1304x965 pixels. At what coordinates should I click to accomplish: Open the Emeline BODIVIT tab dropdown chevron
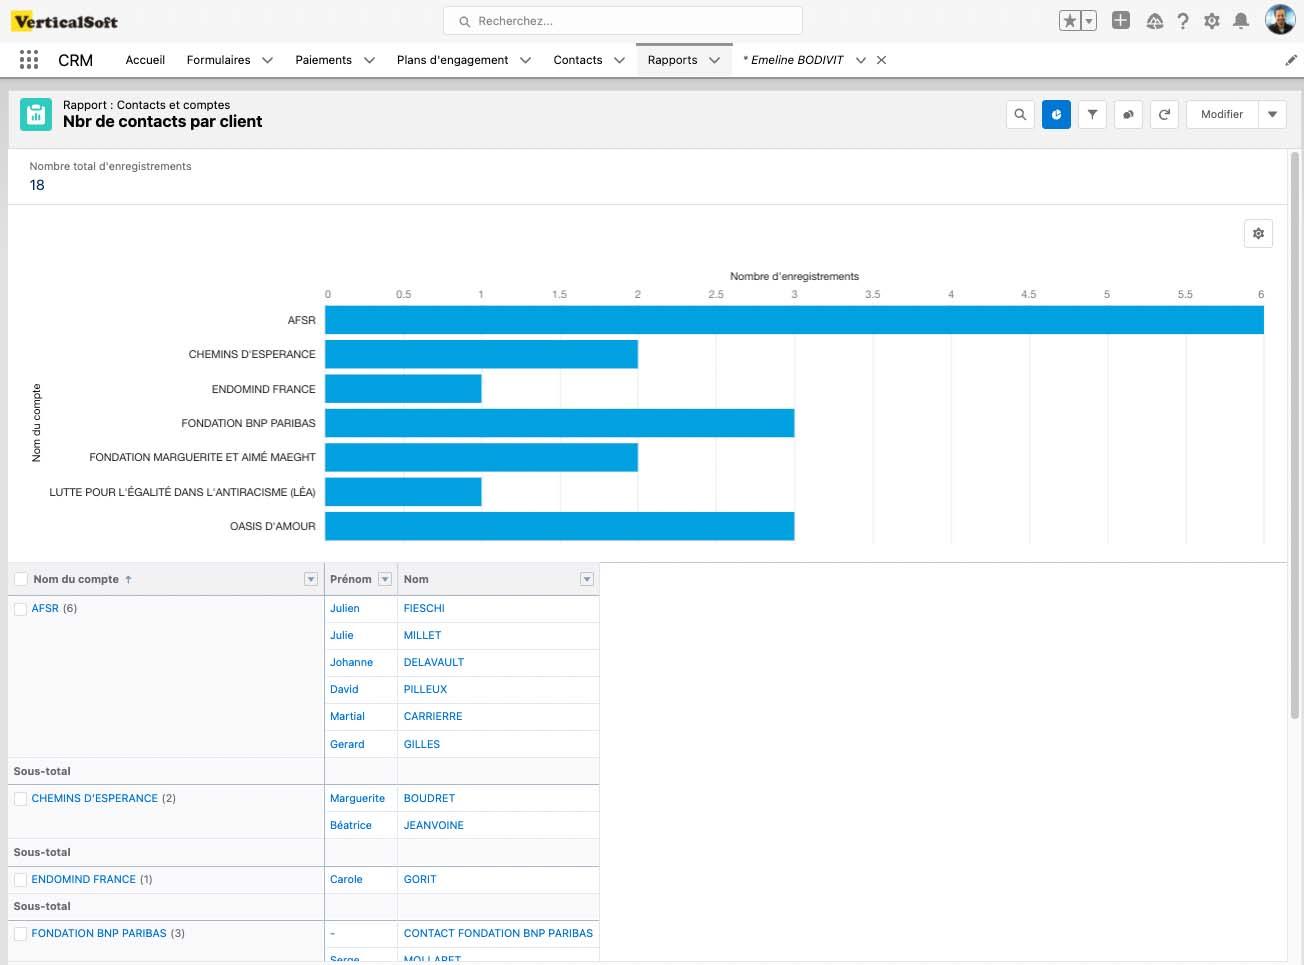point(860,60)
